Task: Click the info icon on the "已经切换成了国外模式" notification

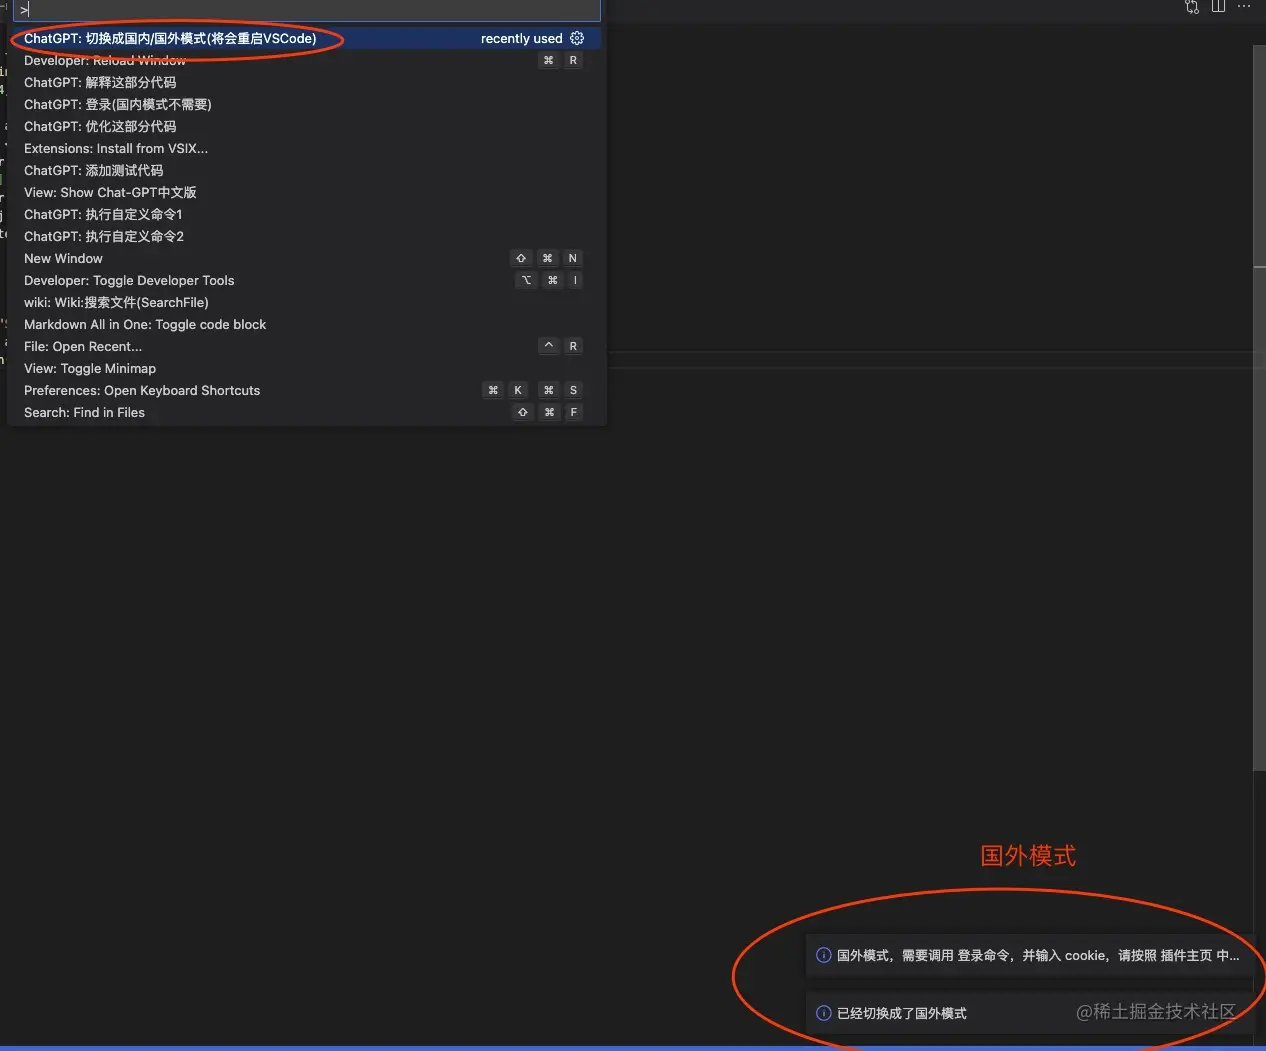Action: tap(823, 1013)
